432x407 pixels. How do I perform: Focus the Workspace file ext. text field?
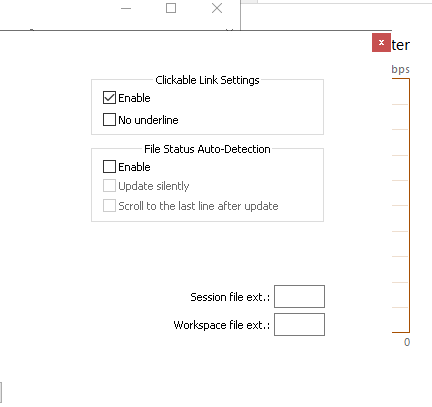click(x=299, y=324)
